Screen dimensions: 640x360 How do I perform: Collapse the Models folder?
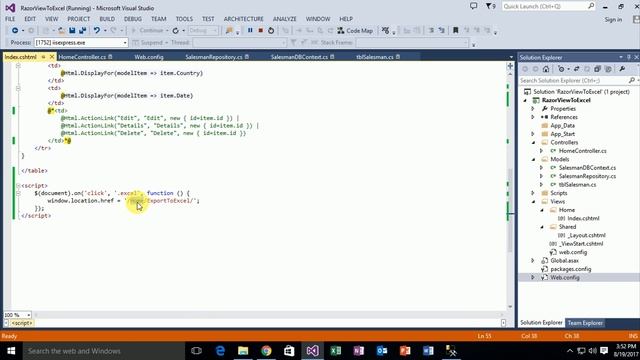pyautogui.click(x=533, y=159)
